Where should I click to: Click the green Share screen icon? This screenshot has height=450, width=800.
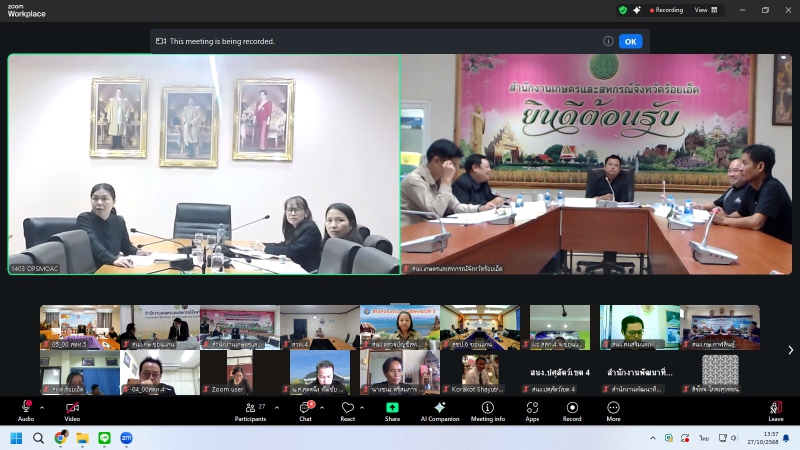392,408
